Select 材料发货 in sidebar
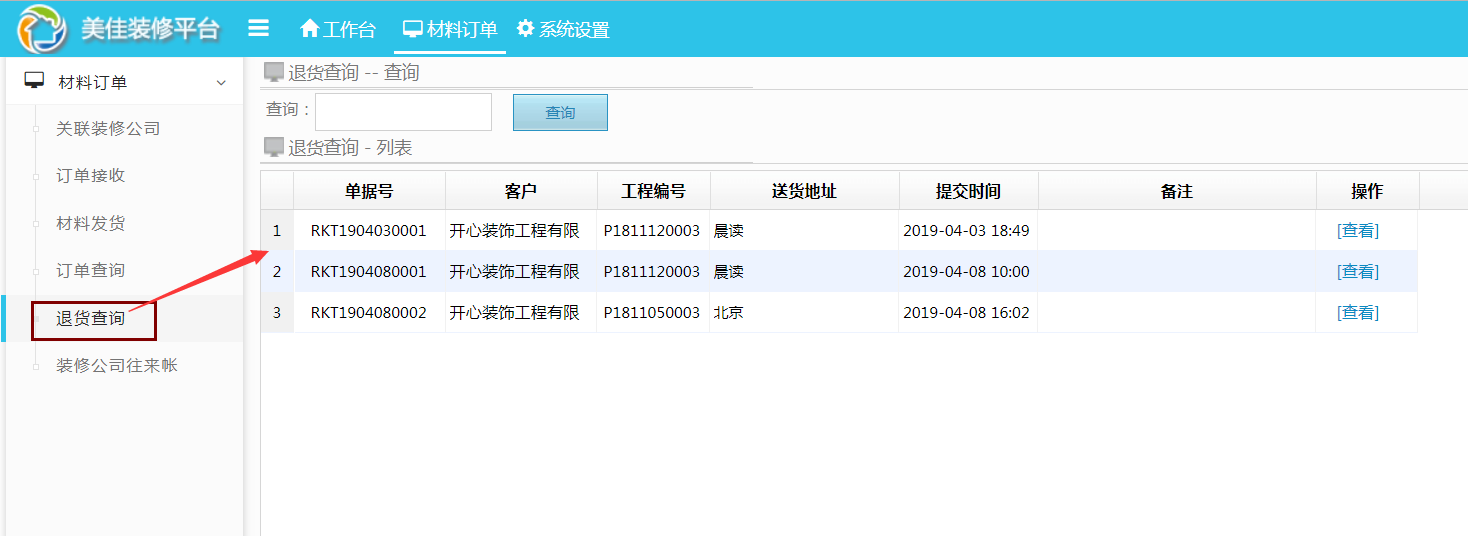This screenshot has width=1468, height=536. point(91,224)
